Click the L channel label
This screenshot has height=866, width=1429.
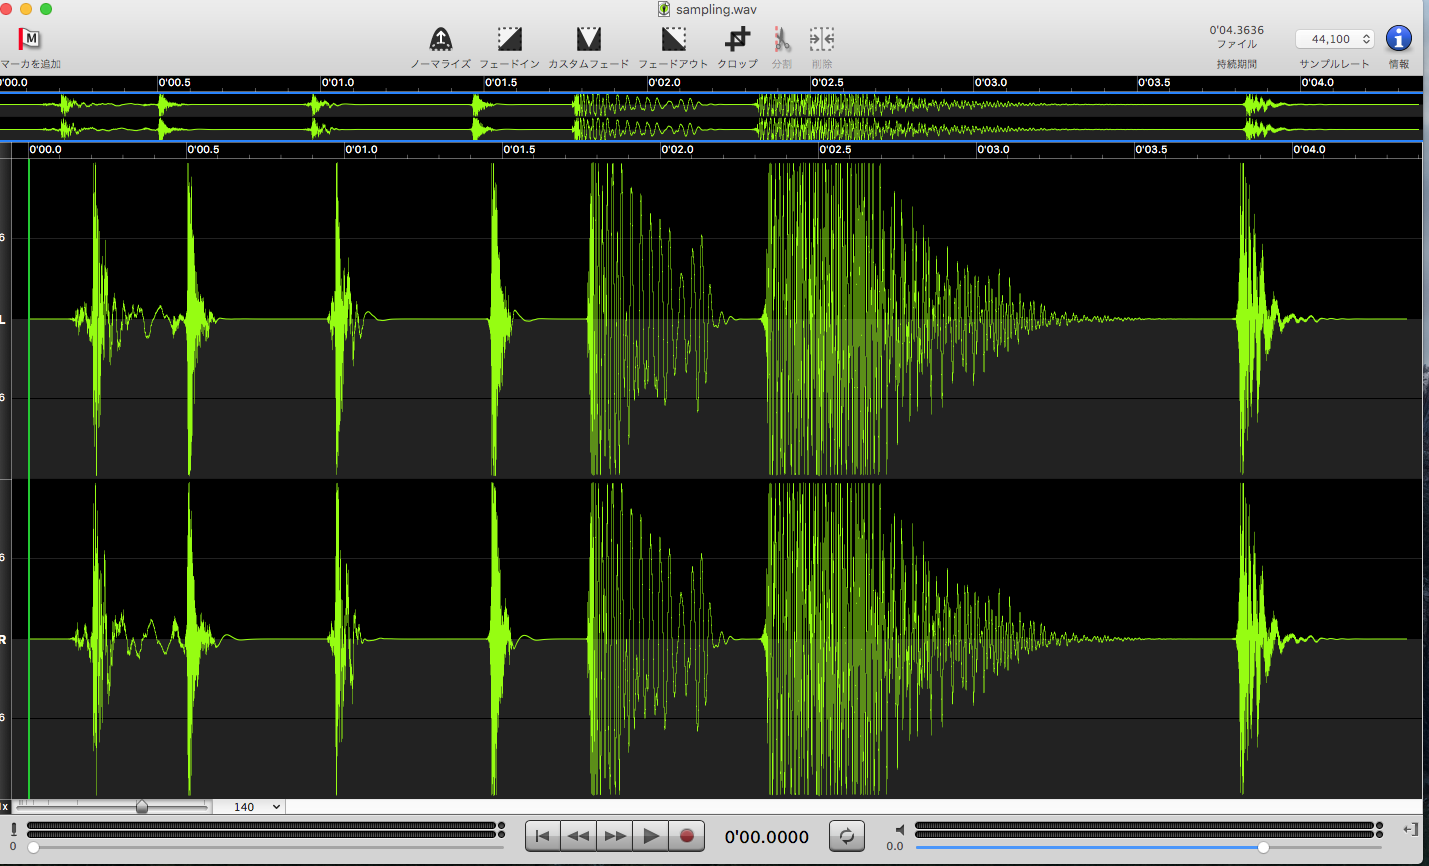pyautogui.click(x=3, y=320)
